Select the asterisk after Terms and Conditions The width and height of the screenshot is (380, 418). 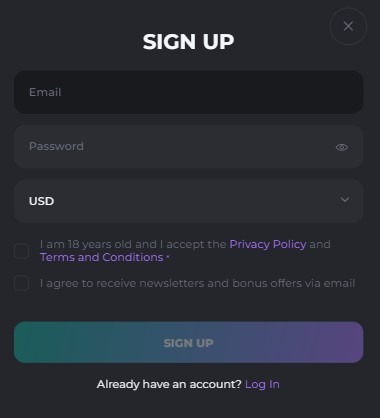coord(168,257)
